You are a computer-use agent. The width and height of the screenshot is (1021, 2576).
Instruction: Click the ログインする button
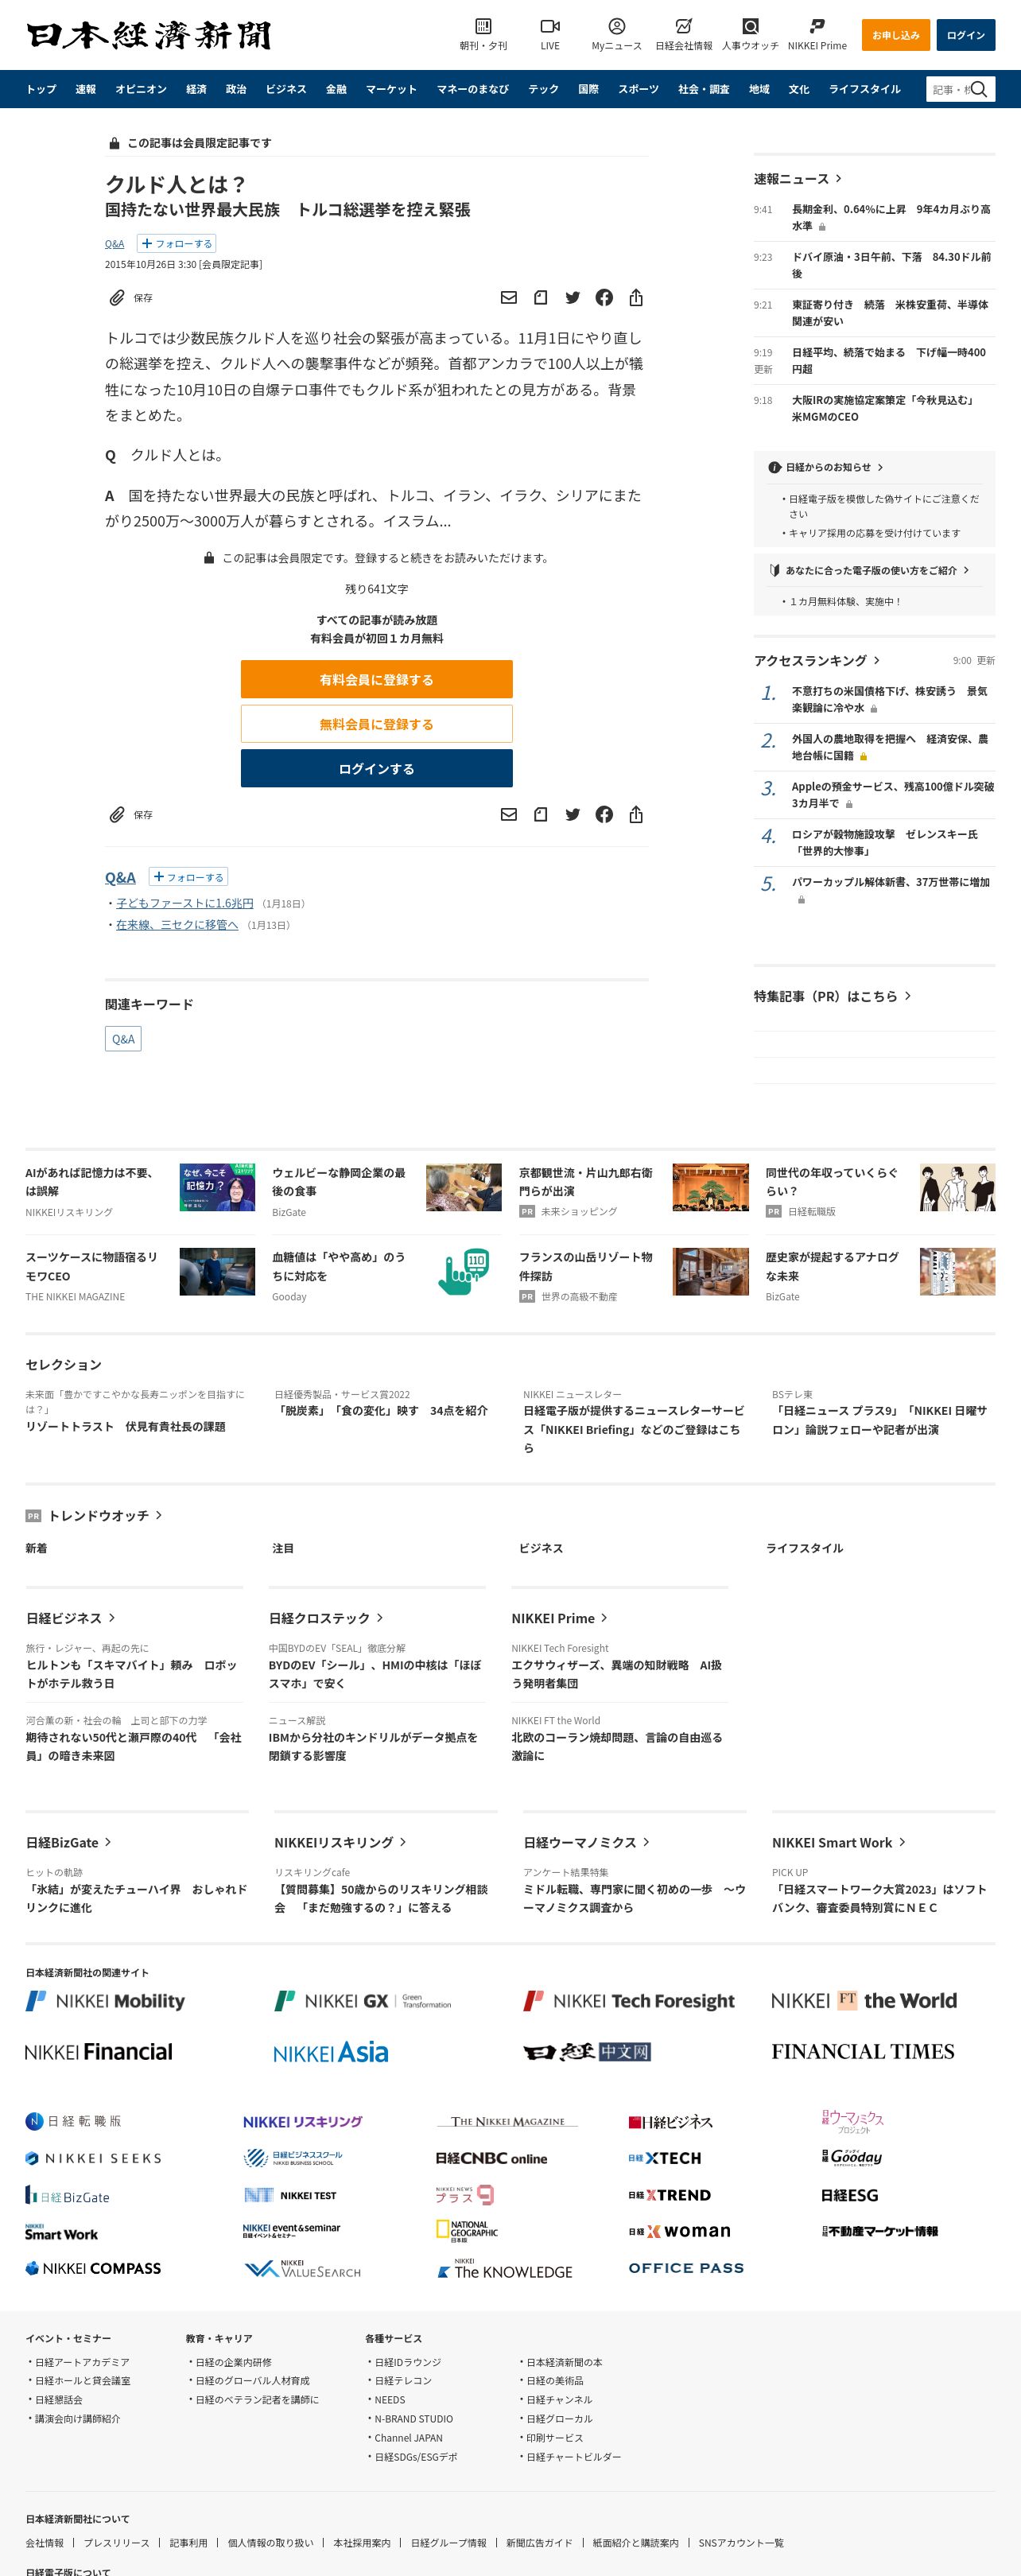377,769
